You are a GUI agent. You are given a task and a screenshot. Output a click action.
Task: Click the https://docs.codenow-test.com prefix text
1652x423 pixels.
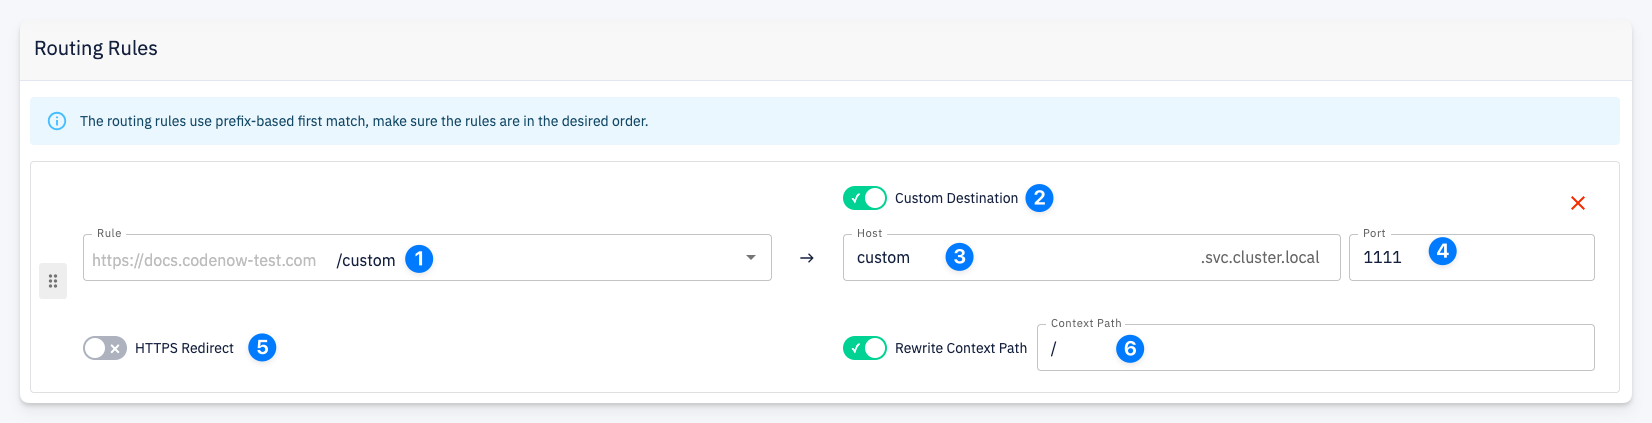[204, 260]
